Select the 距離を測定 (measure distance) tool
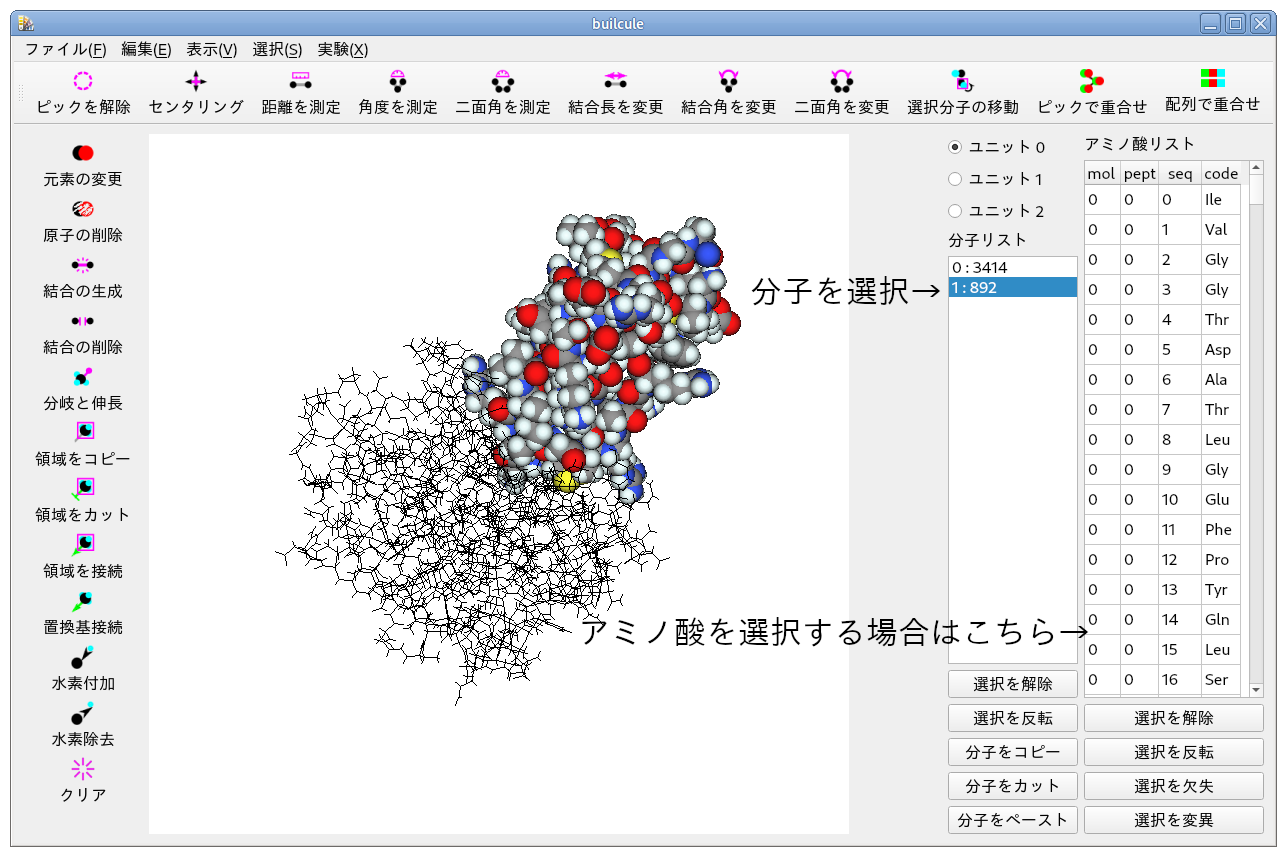1287x857 pixels. [300, 92]
